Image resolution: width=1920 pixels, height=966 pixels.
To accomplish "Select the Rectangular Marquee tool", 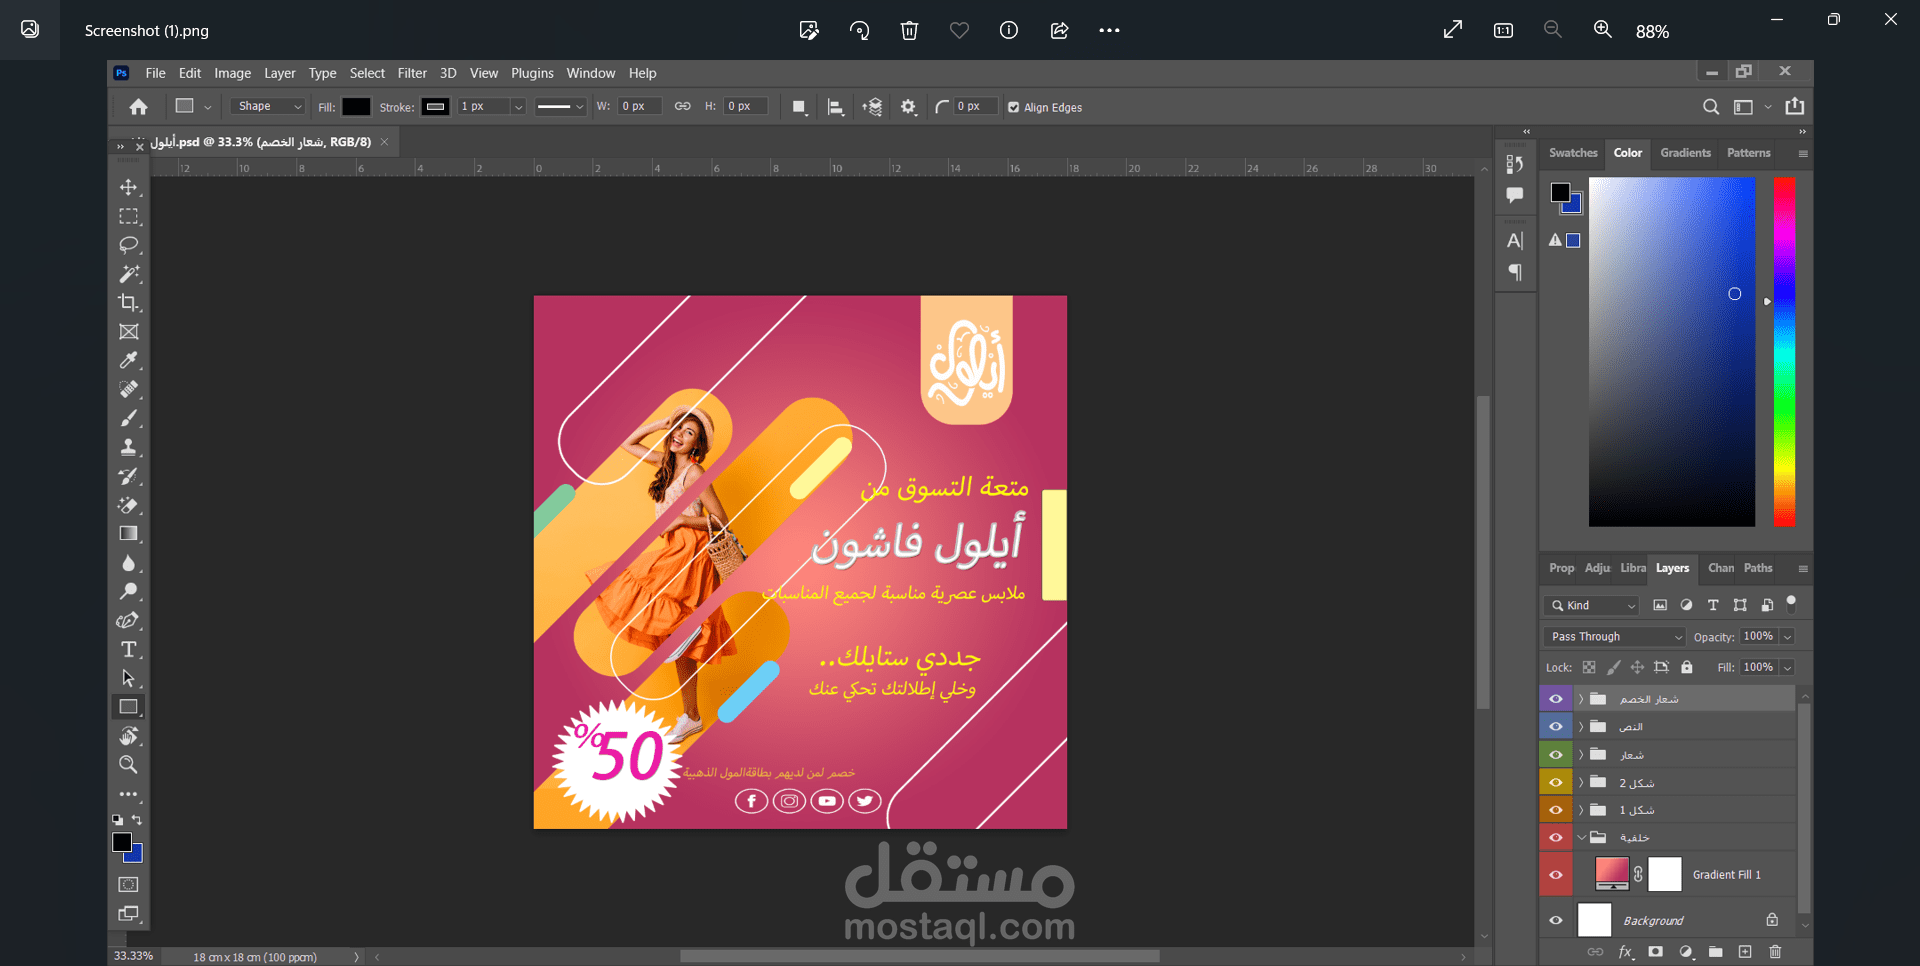I will 129,217.
